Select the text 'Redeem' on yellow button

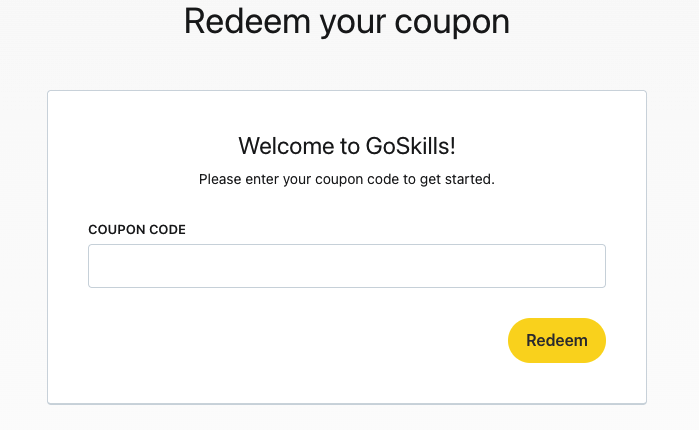[557, 340]
